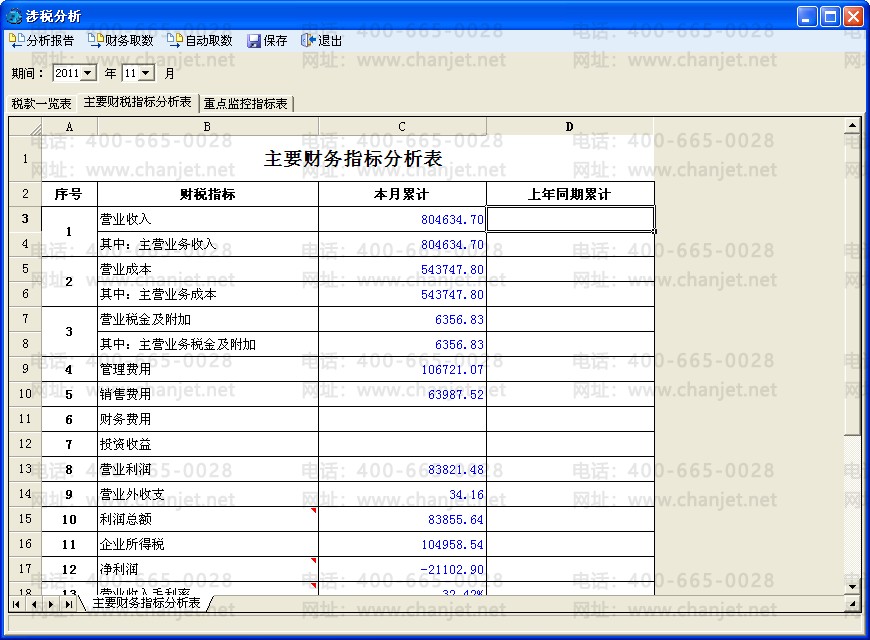
Task: Jump to the last sheet with the navigation arrow
Action: point(68,604)
